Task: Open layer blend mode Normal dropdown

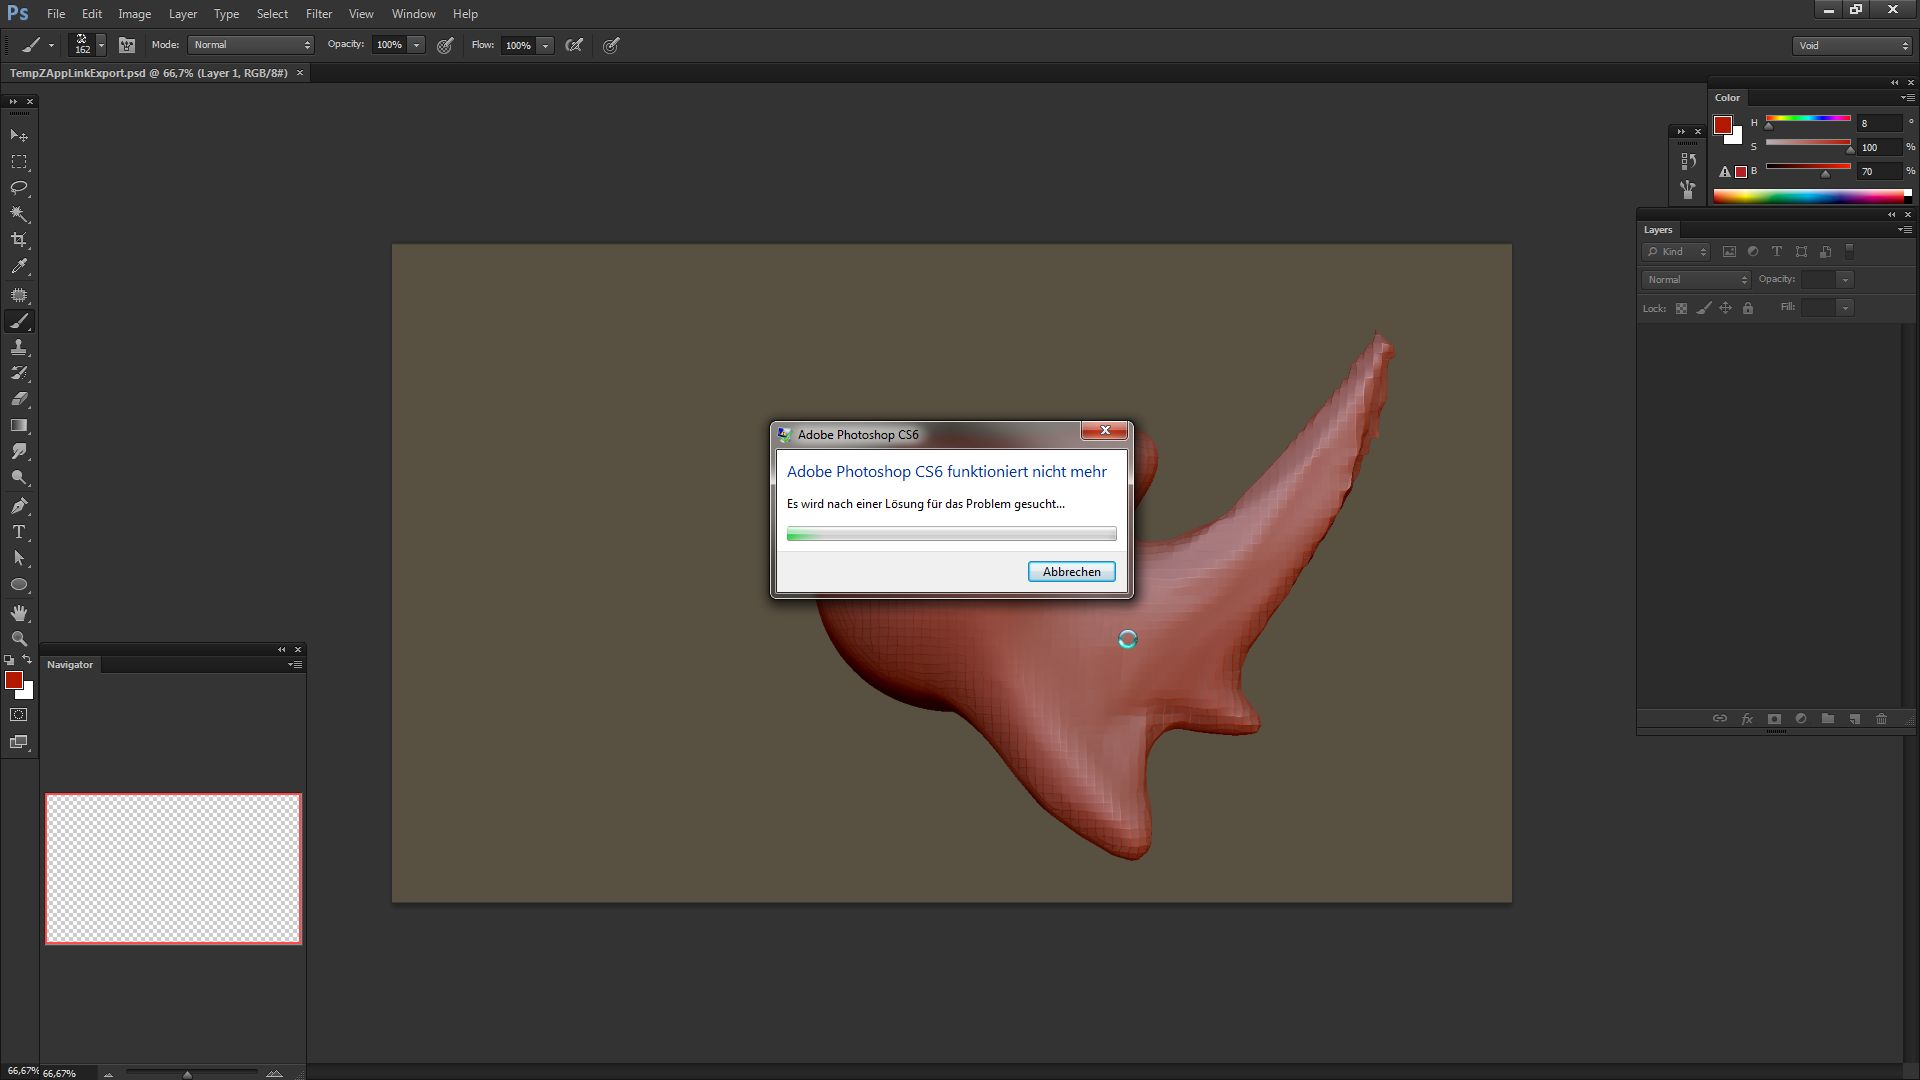Action: 1696,280
